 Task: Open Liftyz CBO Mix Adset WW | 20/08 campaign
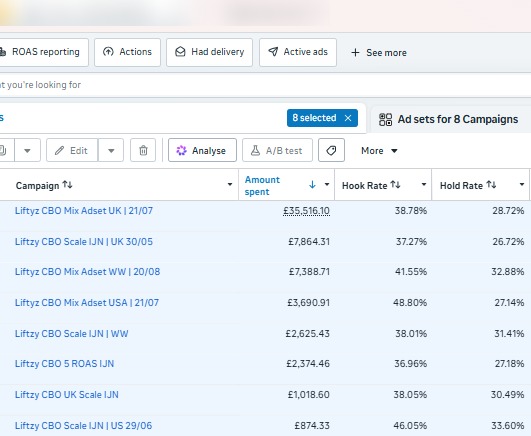tap(87, 272)
